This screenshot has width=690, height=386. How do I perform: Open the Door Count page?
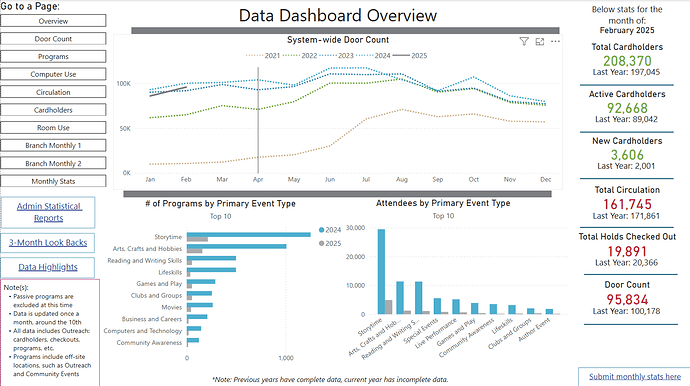[x=53, y=39]
